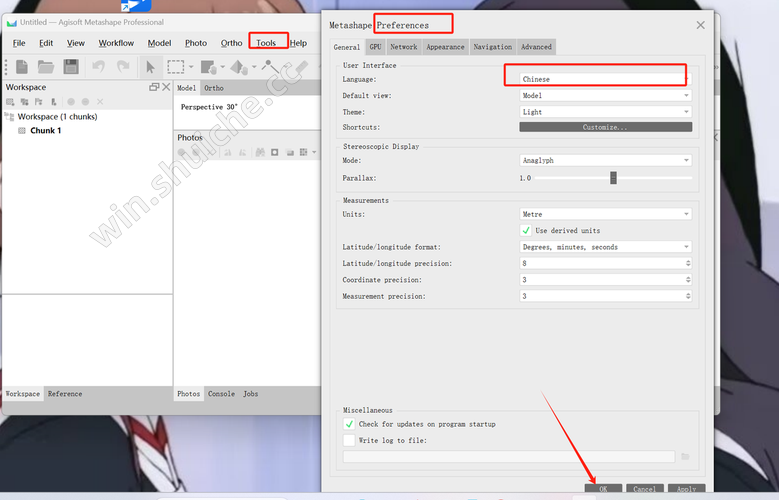Click OK in the Preferences dialog

click(603, 489)
